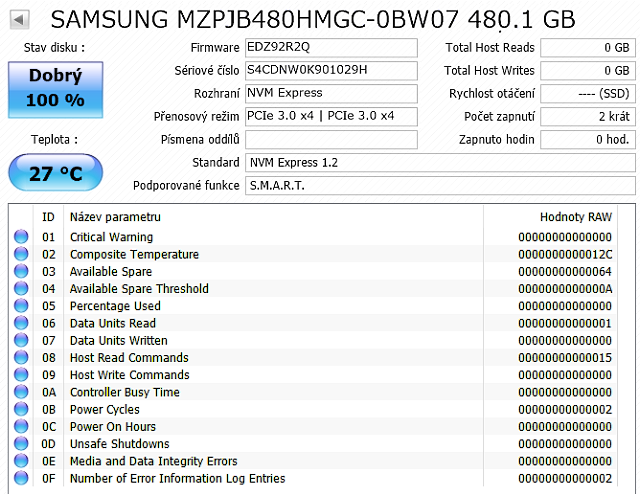Click RAW value 0000000000000A
640x494 pixels.
(565, 289)
